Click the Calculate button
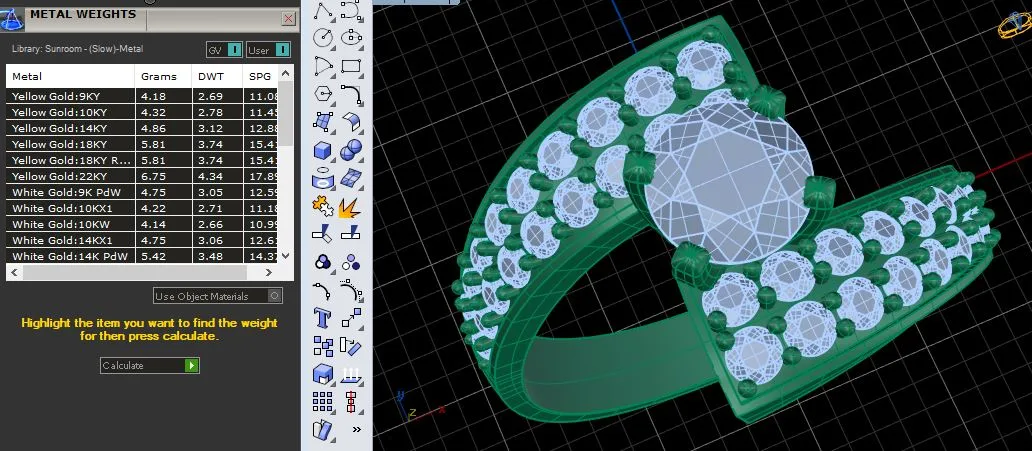This screenshot has width=1032, height=451. pyautogui.click(x=149, y=365)
